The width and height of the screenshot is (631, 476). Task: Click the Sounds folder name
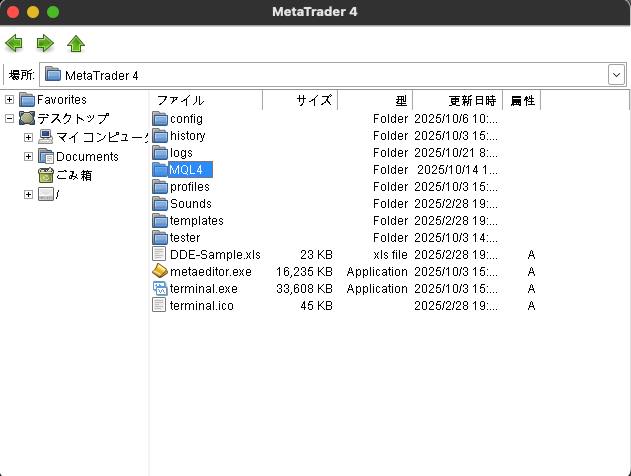pyautogui.click(x=191, y=204)
